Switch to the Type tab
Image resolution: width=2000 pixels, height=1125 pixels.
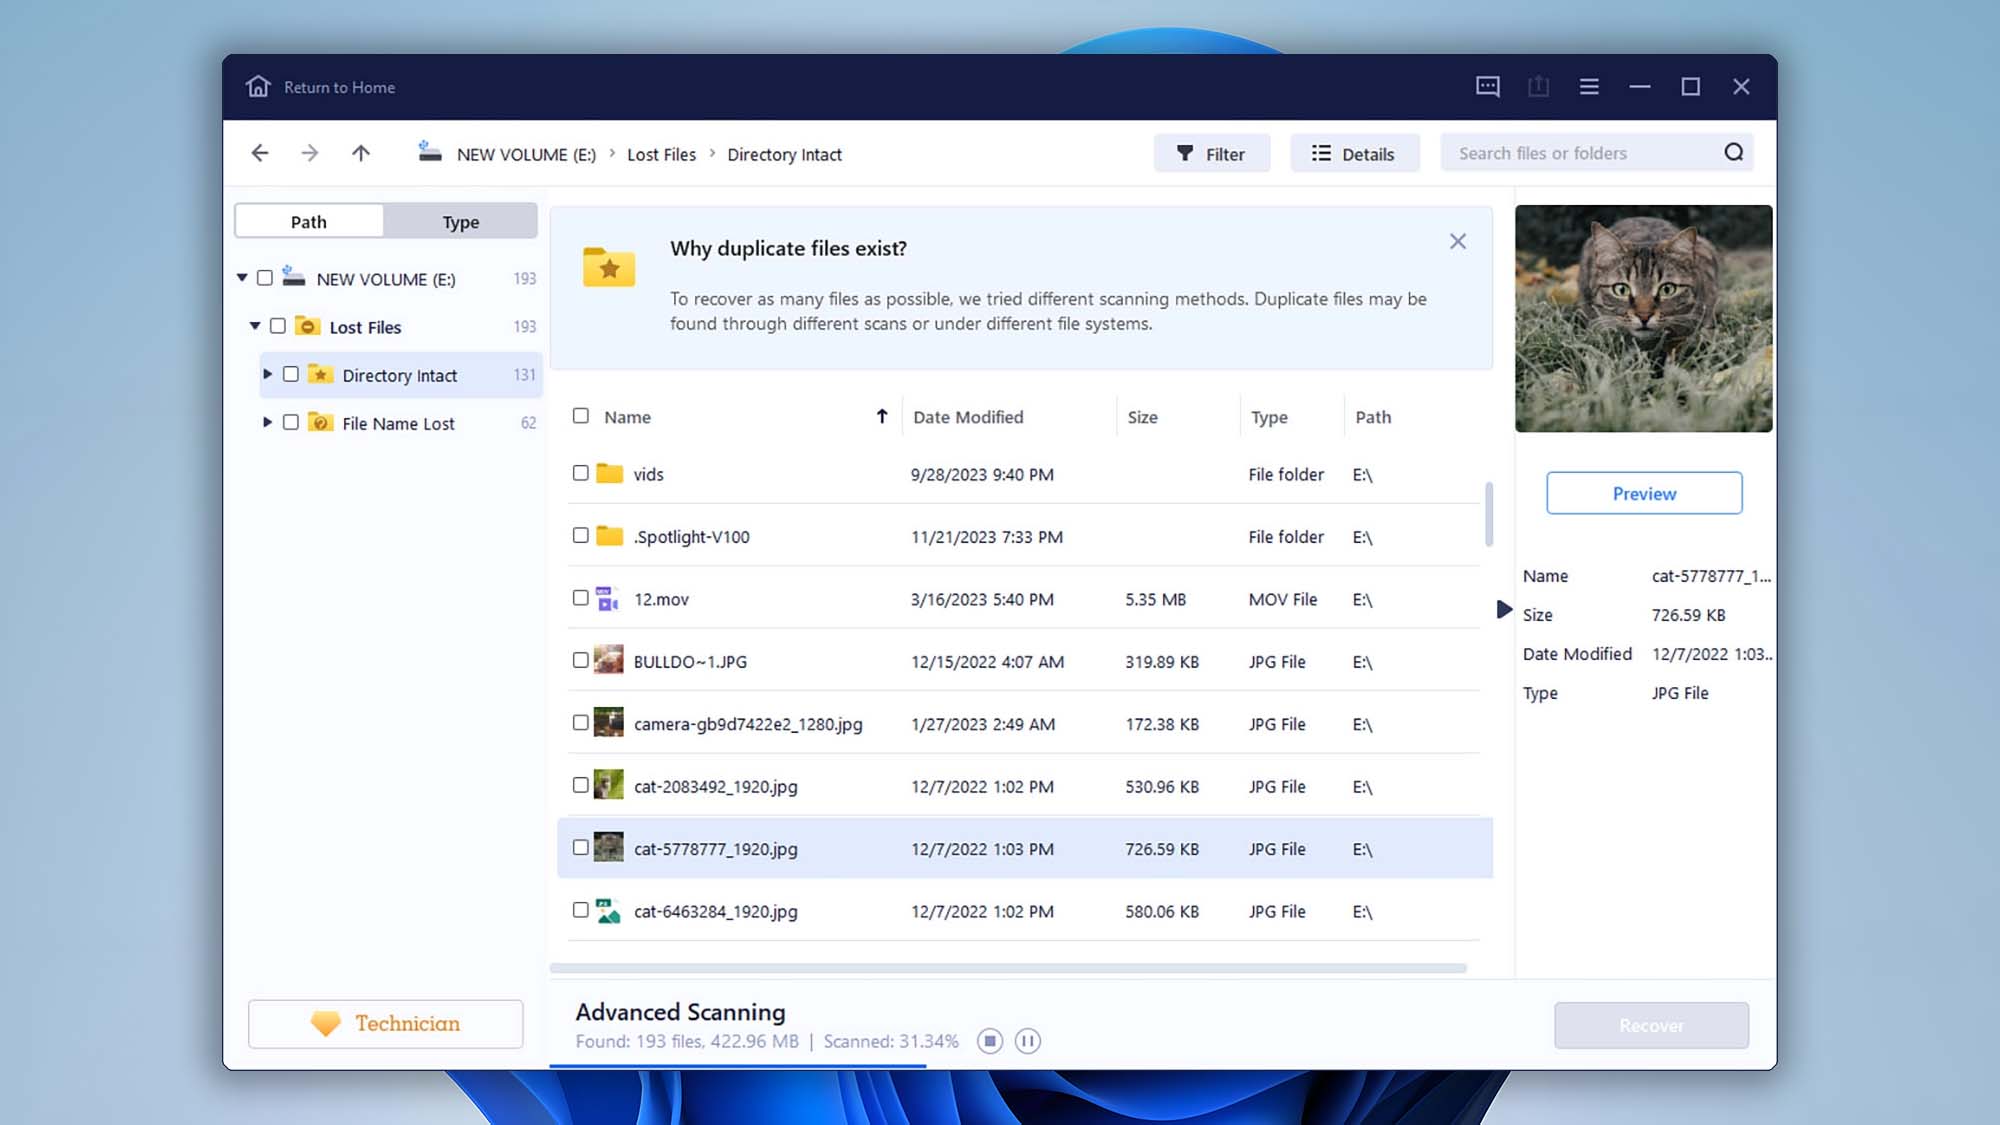[x=460, y=221]
